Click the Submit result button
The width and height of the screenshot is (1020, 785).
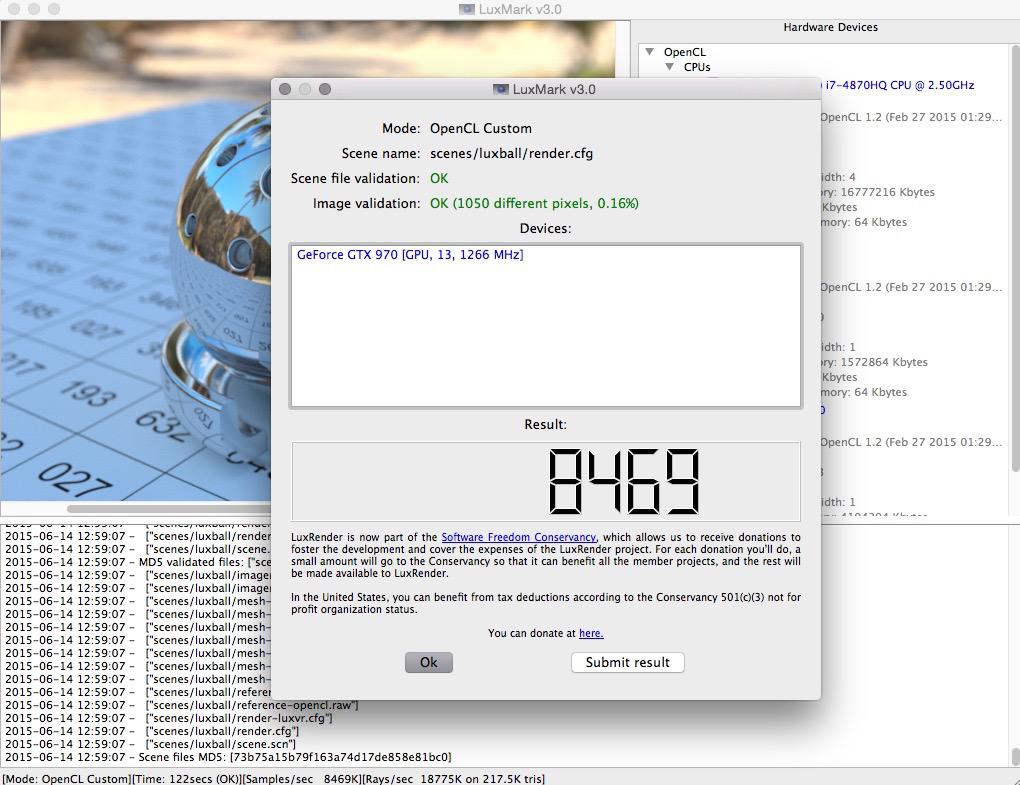tap(628, 662)
